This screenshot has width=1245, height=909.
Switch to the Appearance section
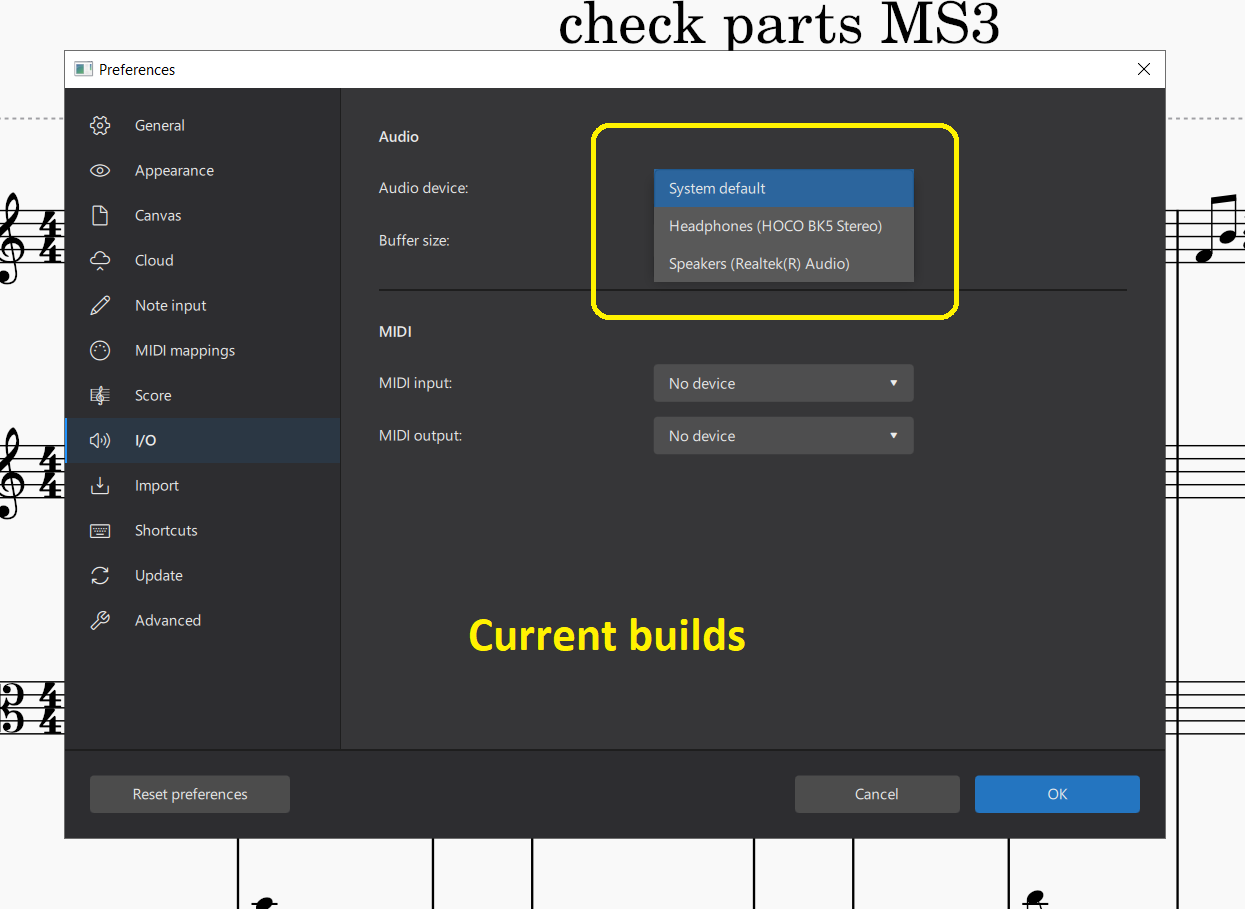point(203,170)
